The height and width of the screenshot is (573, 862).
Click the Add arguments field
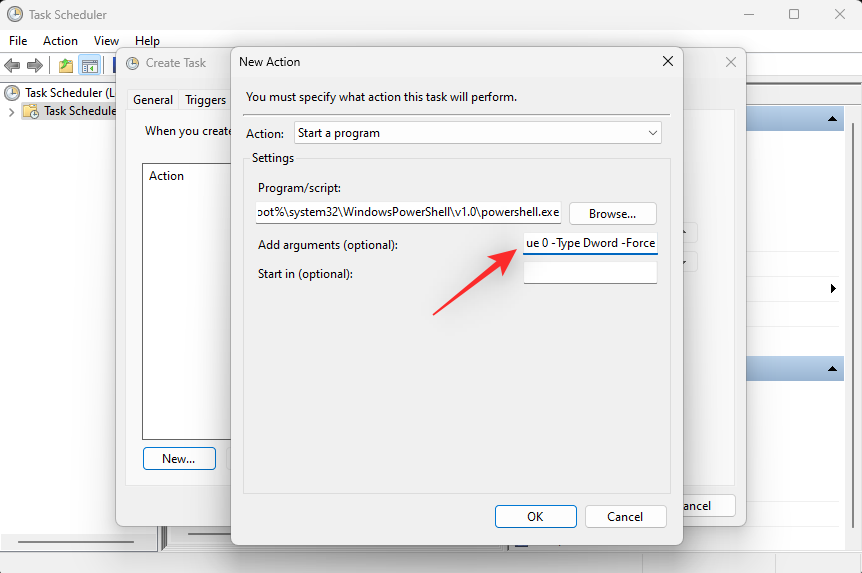pyautogui.click(x=590, y=243)
